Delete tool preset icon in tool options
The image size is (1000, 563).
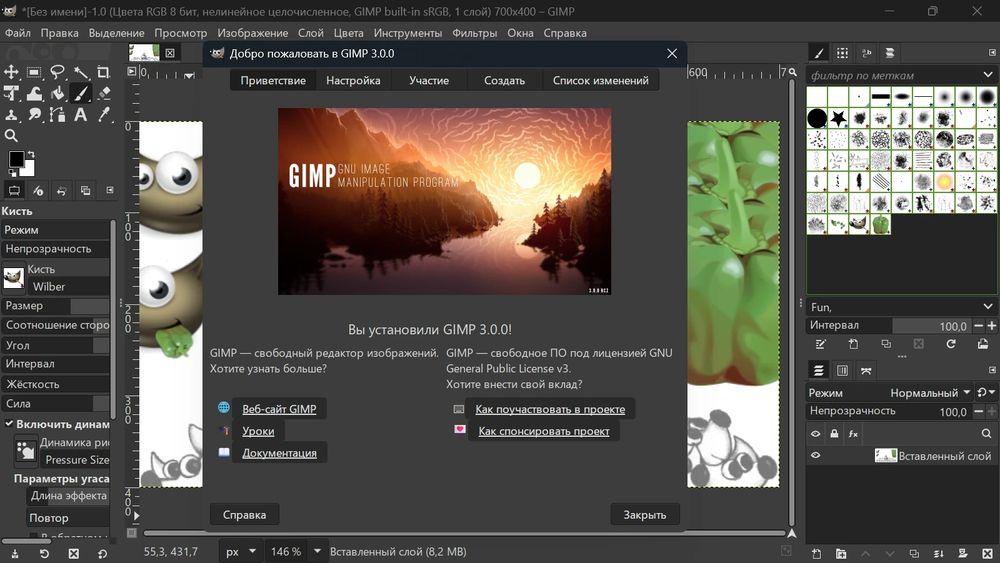pos(73,553)
